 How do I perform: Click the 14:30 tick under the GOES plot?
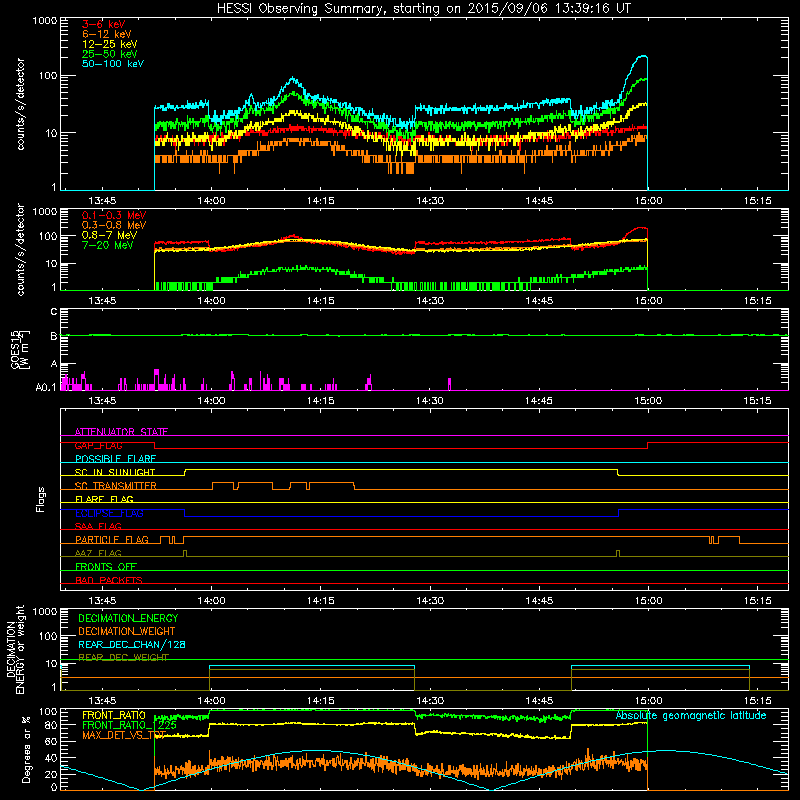point(430,401)
